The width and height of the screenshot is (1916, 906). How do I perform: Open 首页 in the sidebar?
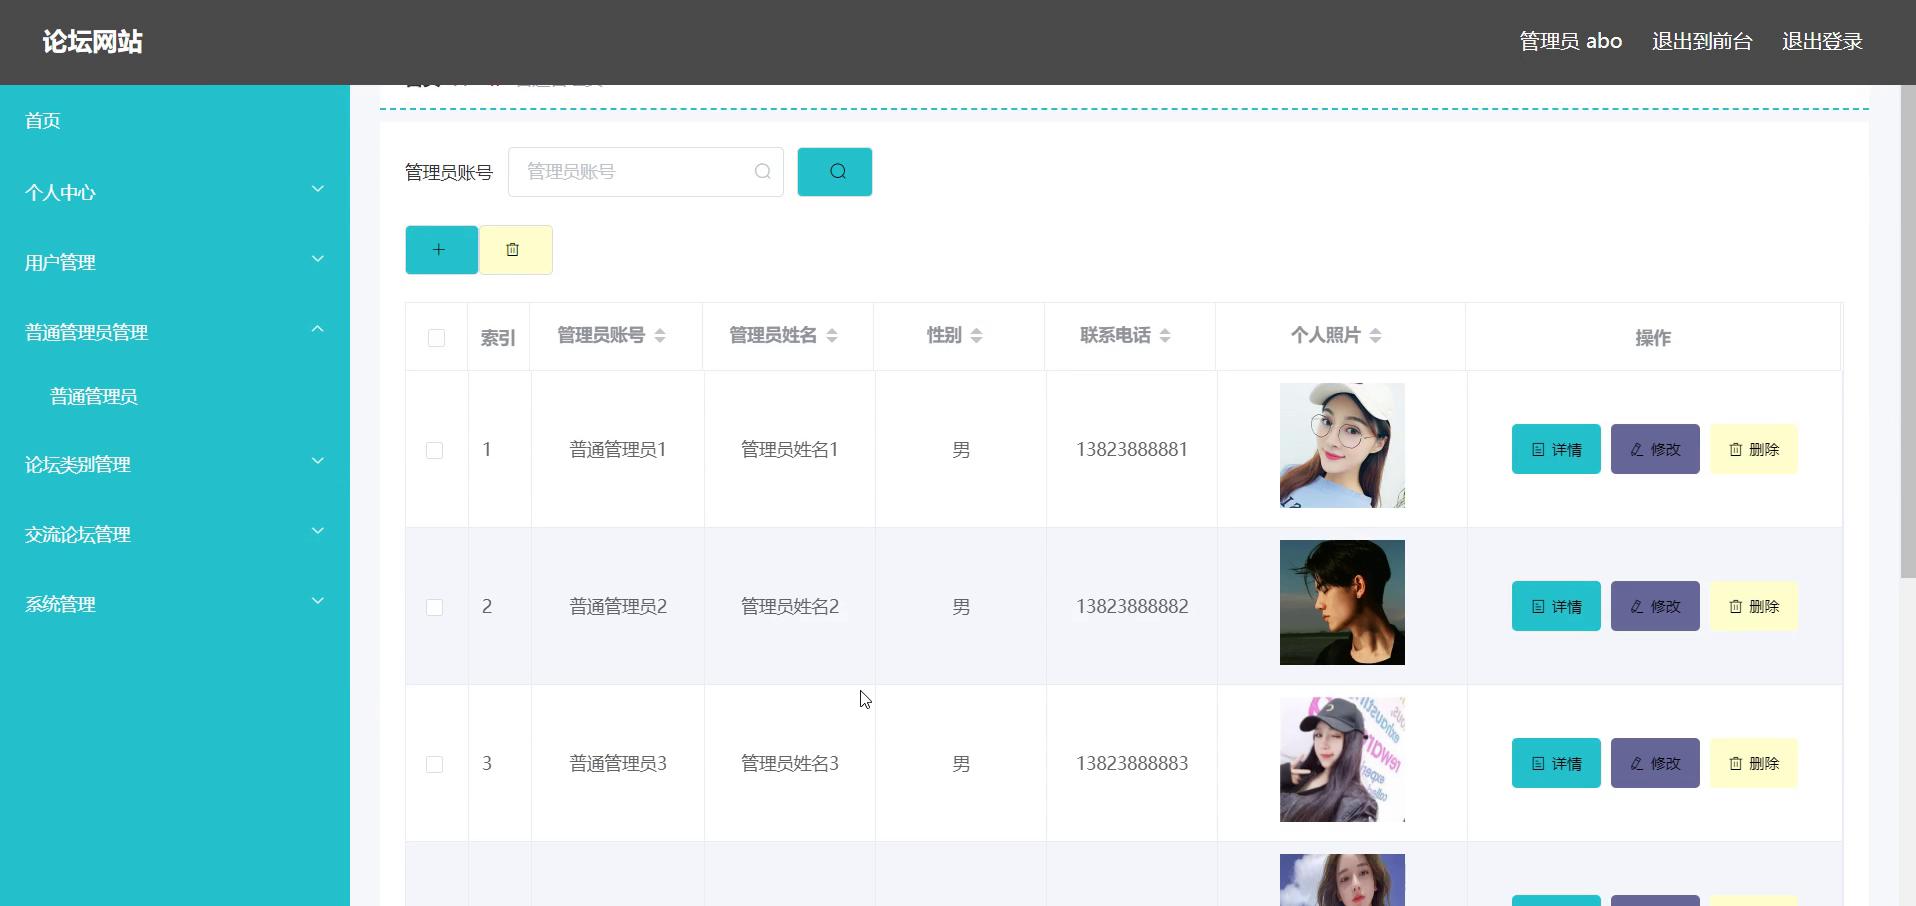(43, 121)
